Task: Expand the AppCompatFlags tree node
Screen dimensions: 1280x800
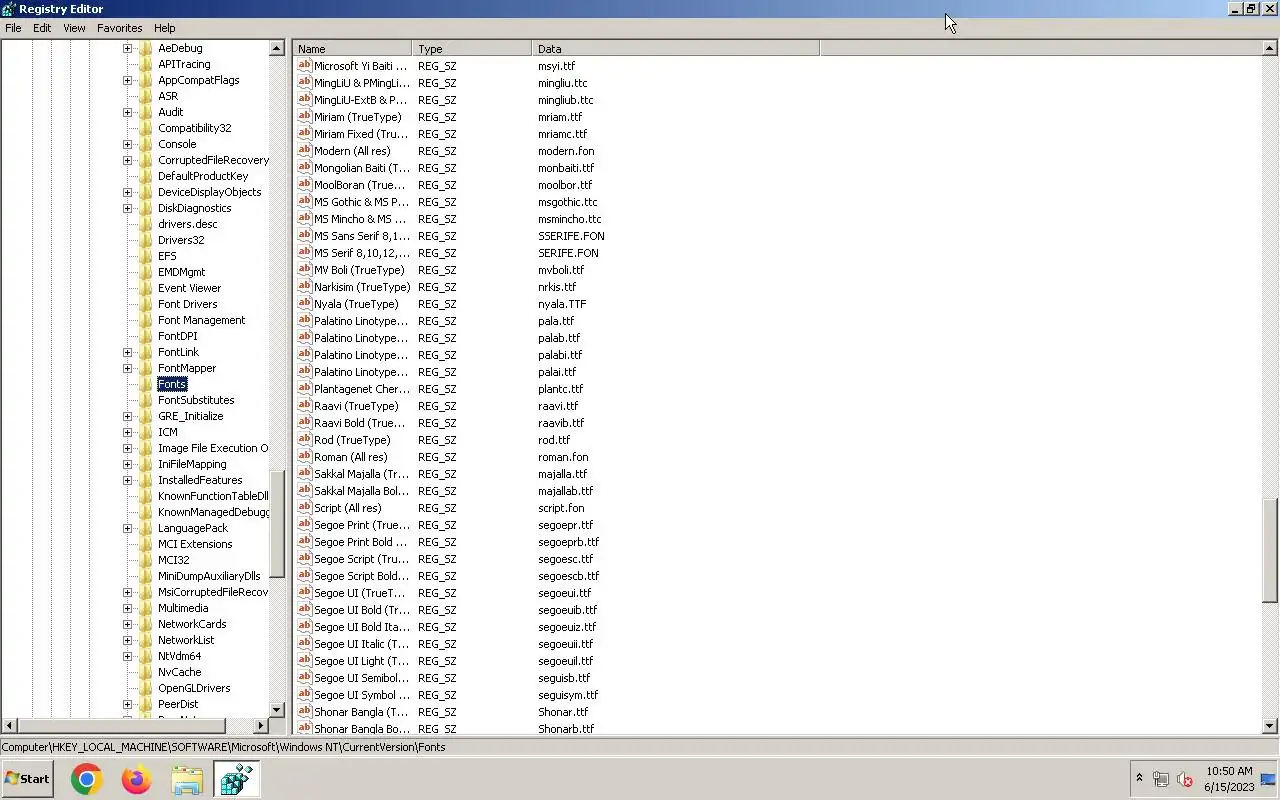Action: click(x=127, y=80)
